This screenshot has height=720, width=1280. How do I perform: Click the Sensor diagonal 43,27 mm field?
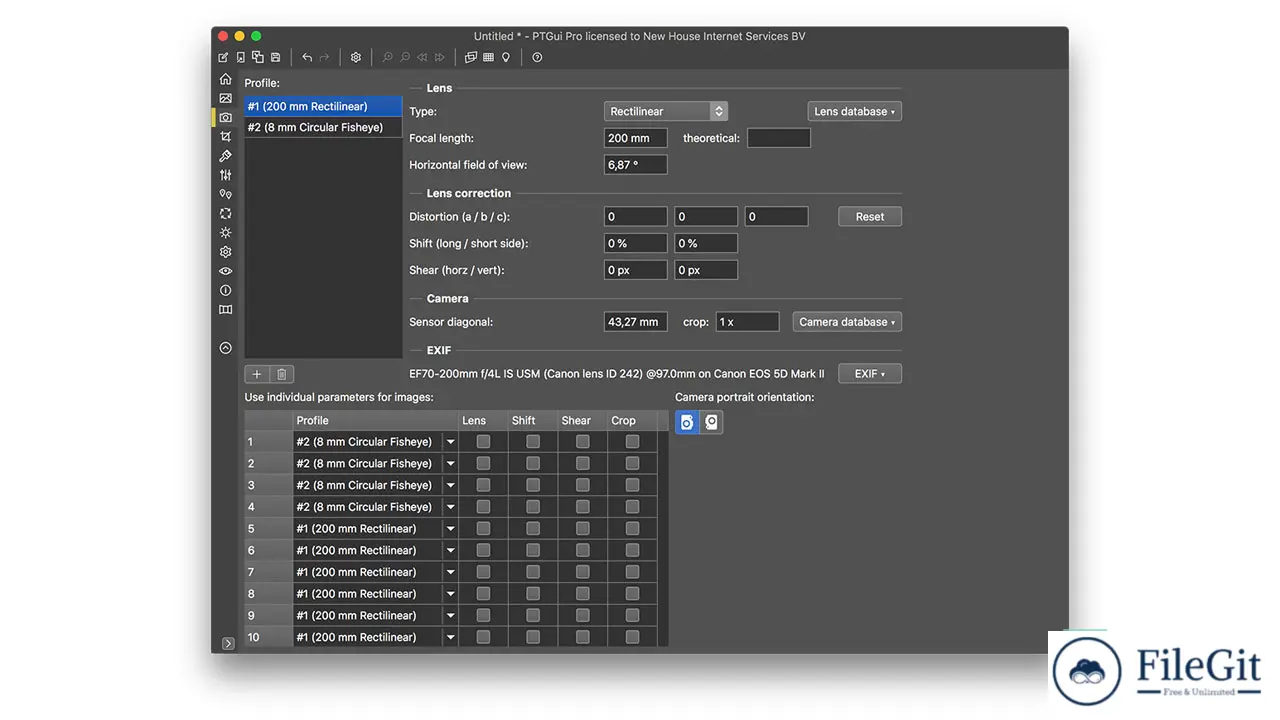[x=636, y=322]
